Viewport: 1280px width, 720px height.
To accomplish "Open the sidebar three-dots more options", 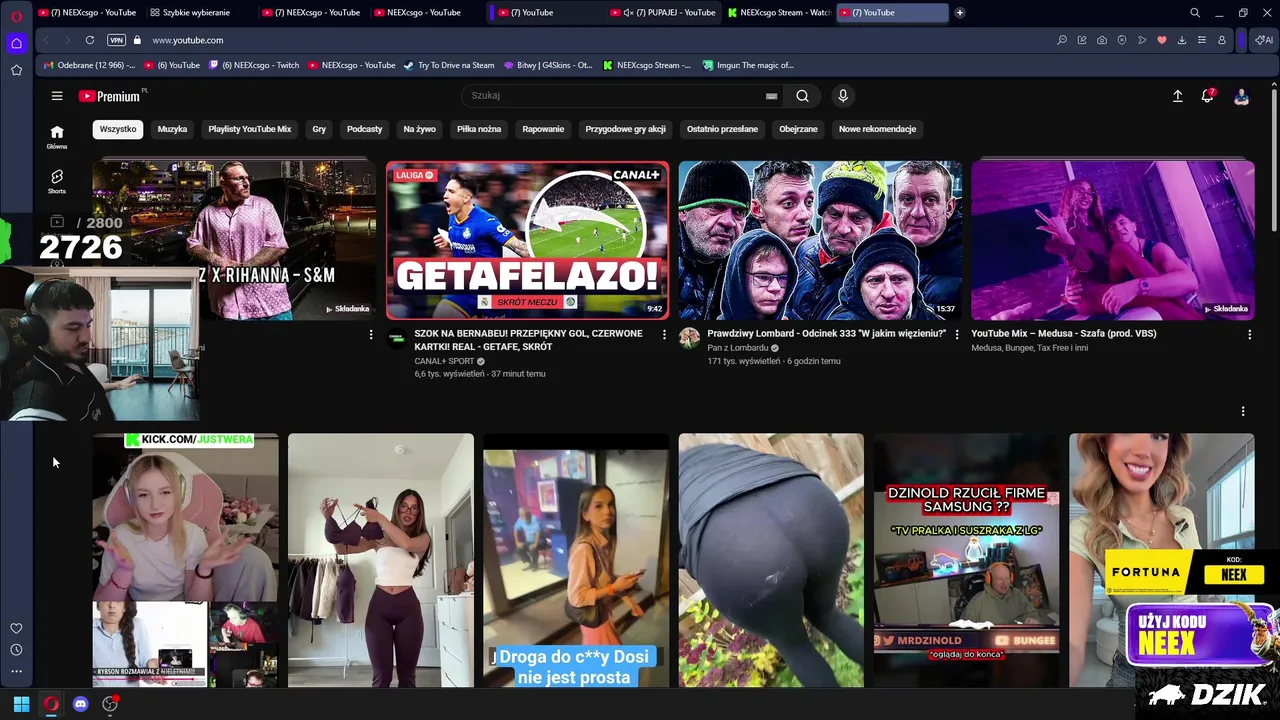I will coord(16,671).
